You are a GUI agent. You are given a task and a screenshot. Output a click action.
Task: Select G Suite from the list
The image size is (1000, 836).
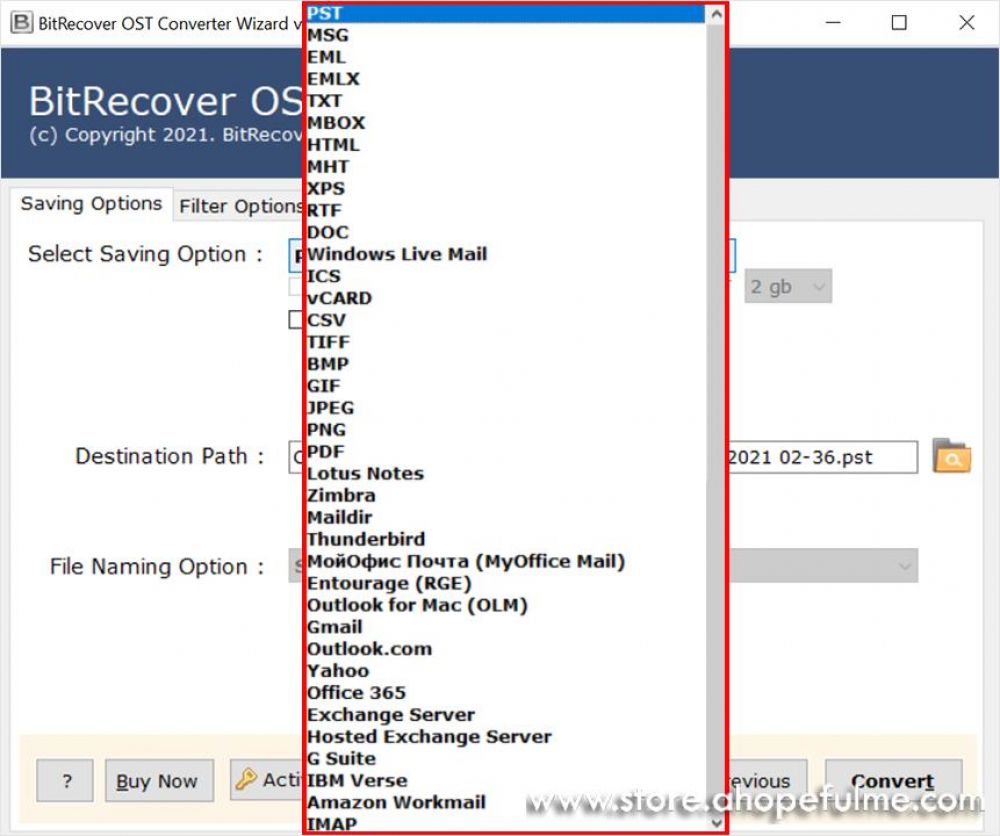pyautogui.click(x=506, y=759)
